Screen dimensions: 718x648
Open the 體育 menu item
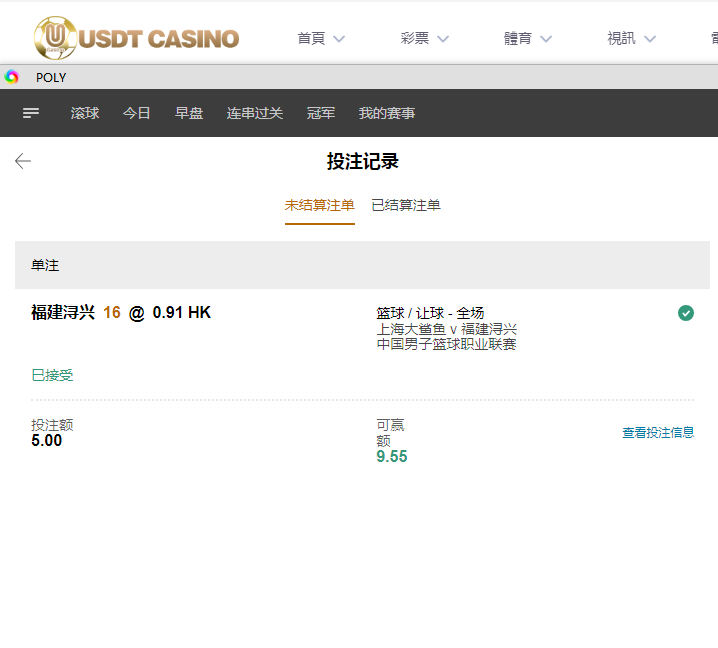pos(518,38)
